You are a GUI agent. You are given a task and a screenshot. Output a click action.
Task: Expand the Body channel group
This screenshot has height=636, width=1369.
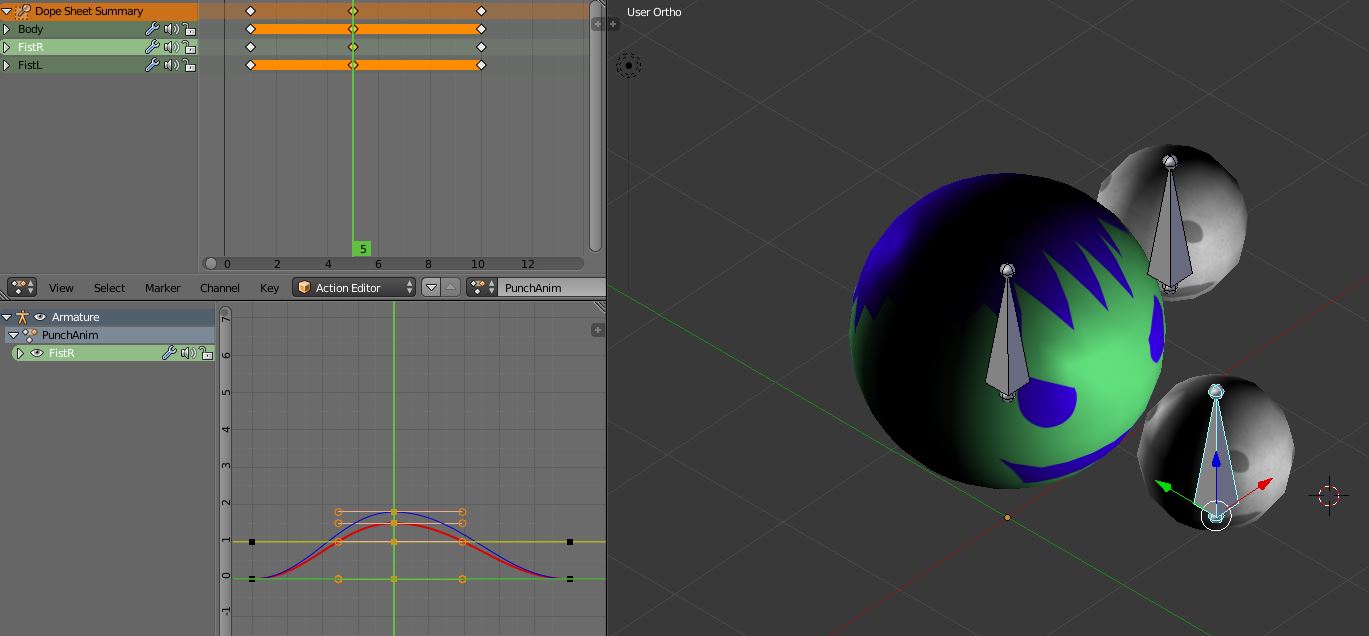pyautogui.click(x=7, y=29)
